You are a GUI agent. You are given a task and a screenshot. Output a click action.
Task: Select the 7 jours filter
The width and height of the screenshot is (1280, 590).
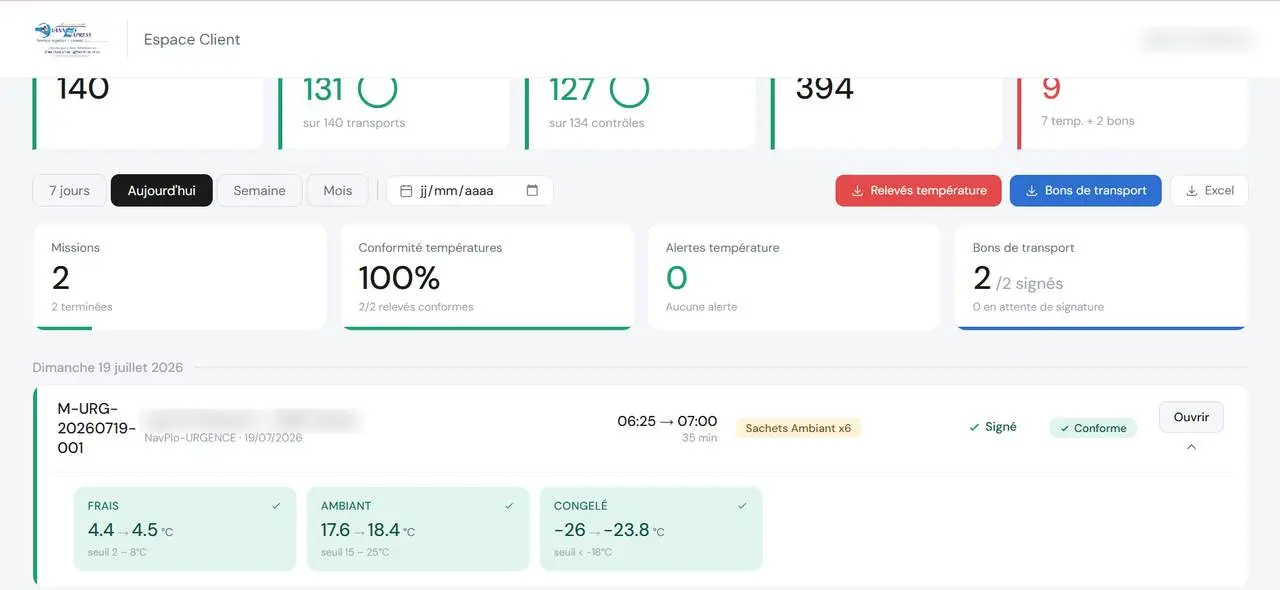tap(69, 190)
